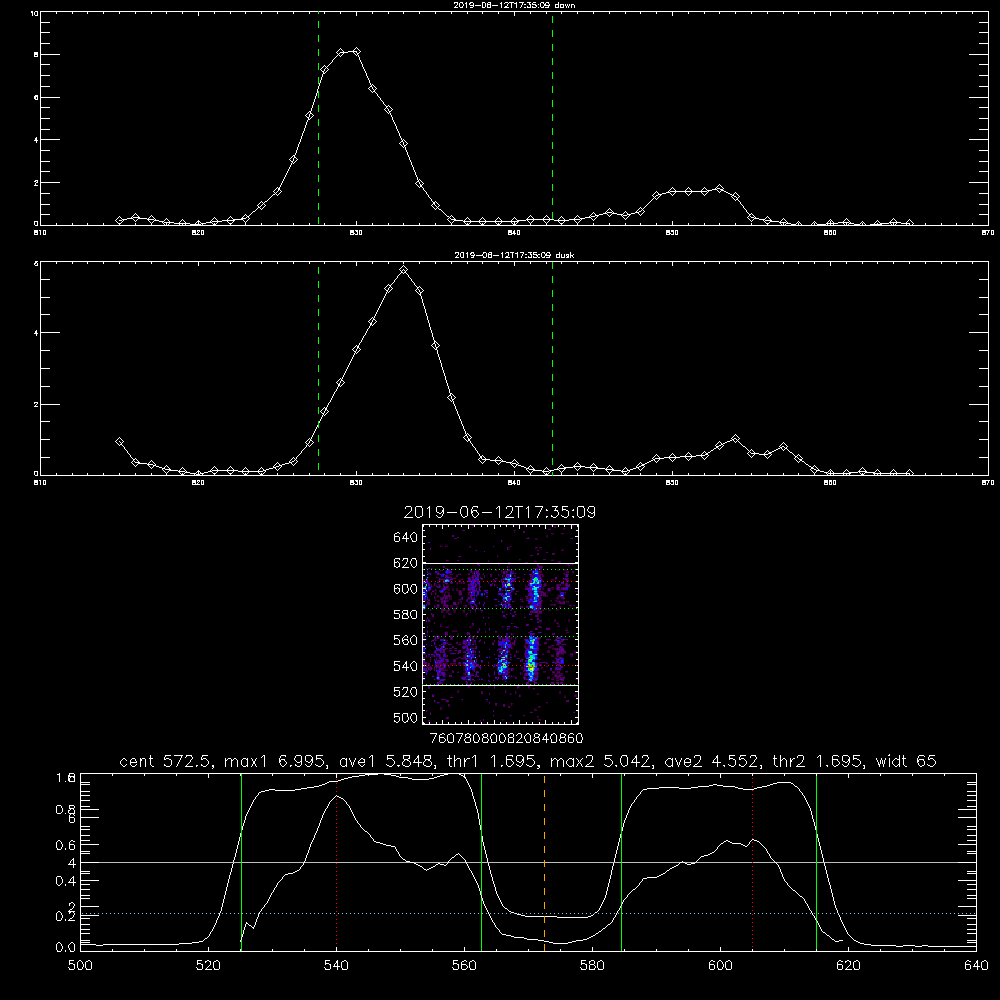Click x-axis label 520 on bottom profile plot

point(208,966)
